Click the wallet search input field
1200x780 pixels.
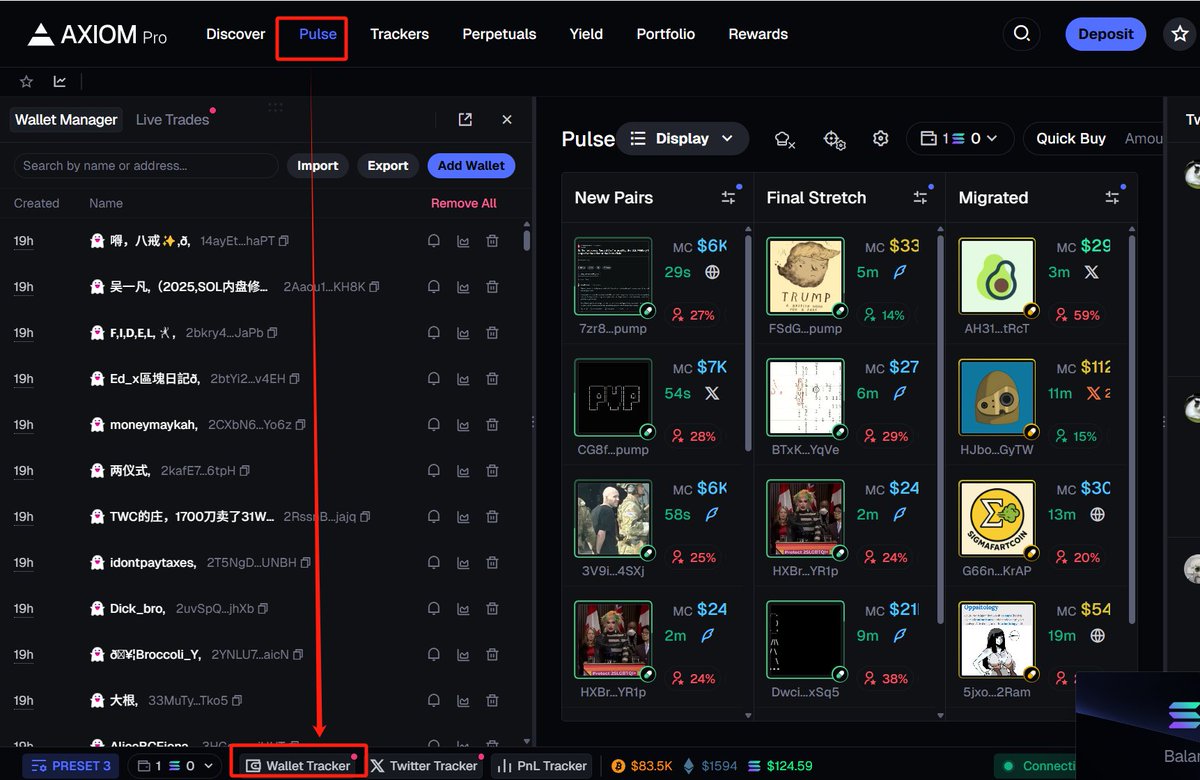[145, 166]
